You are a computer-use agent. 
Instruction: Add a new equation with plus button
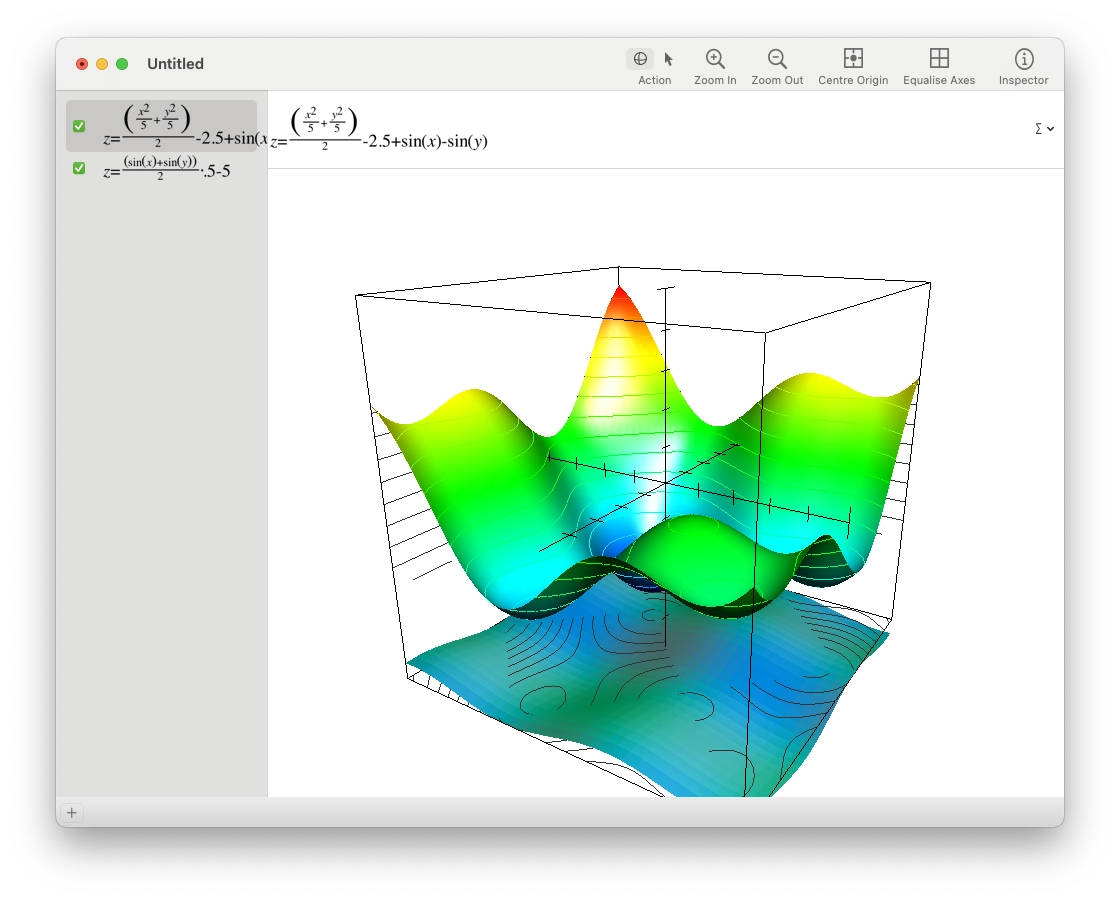[71, 812]
